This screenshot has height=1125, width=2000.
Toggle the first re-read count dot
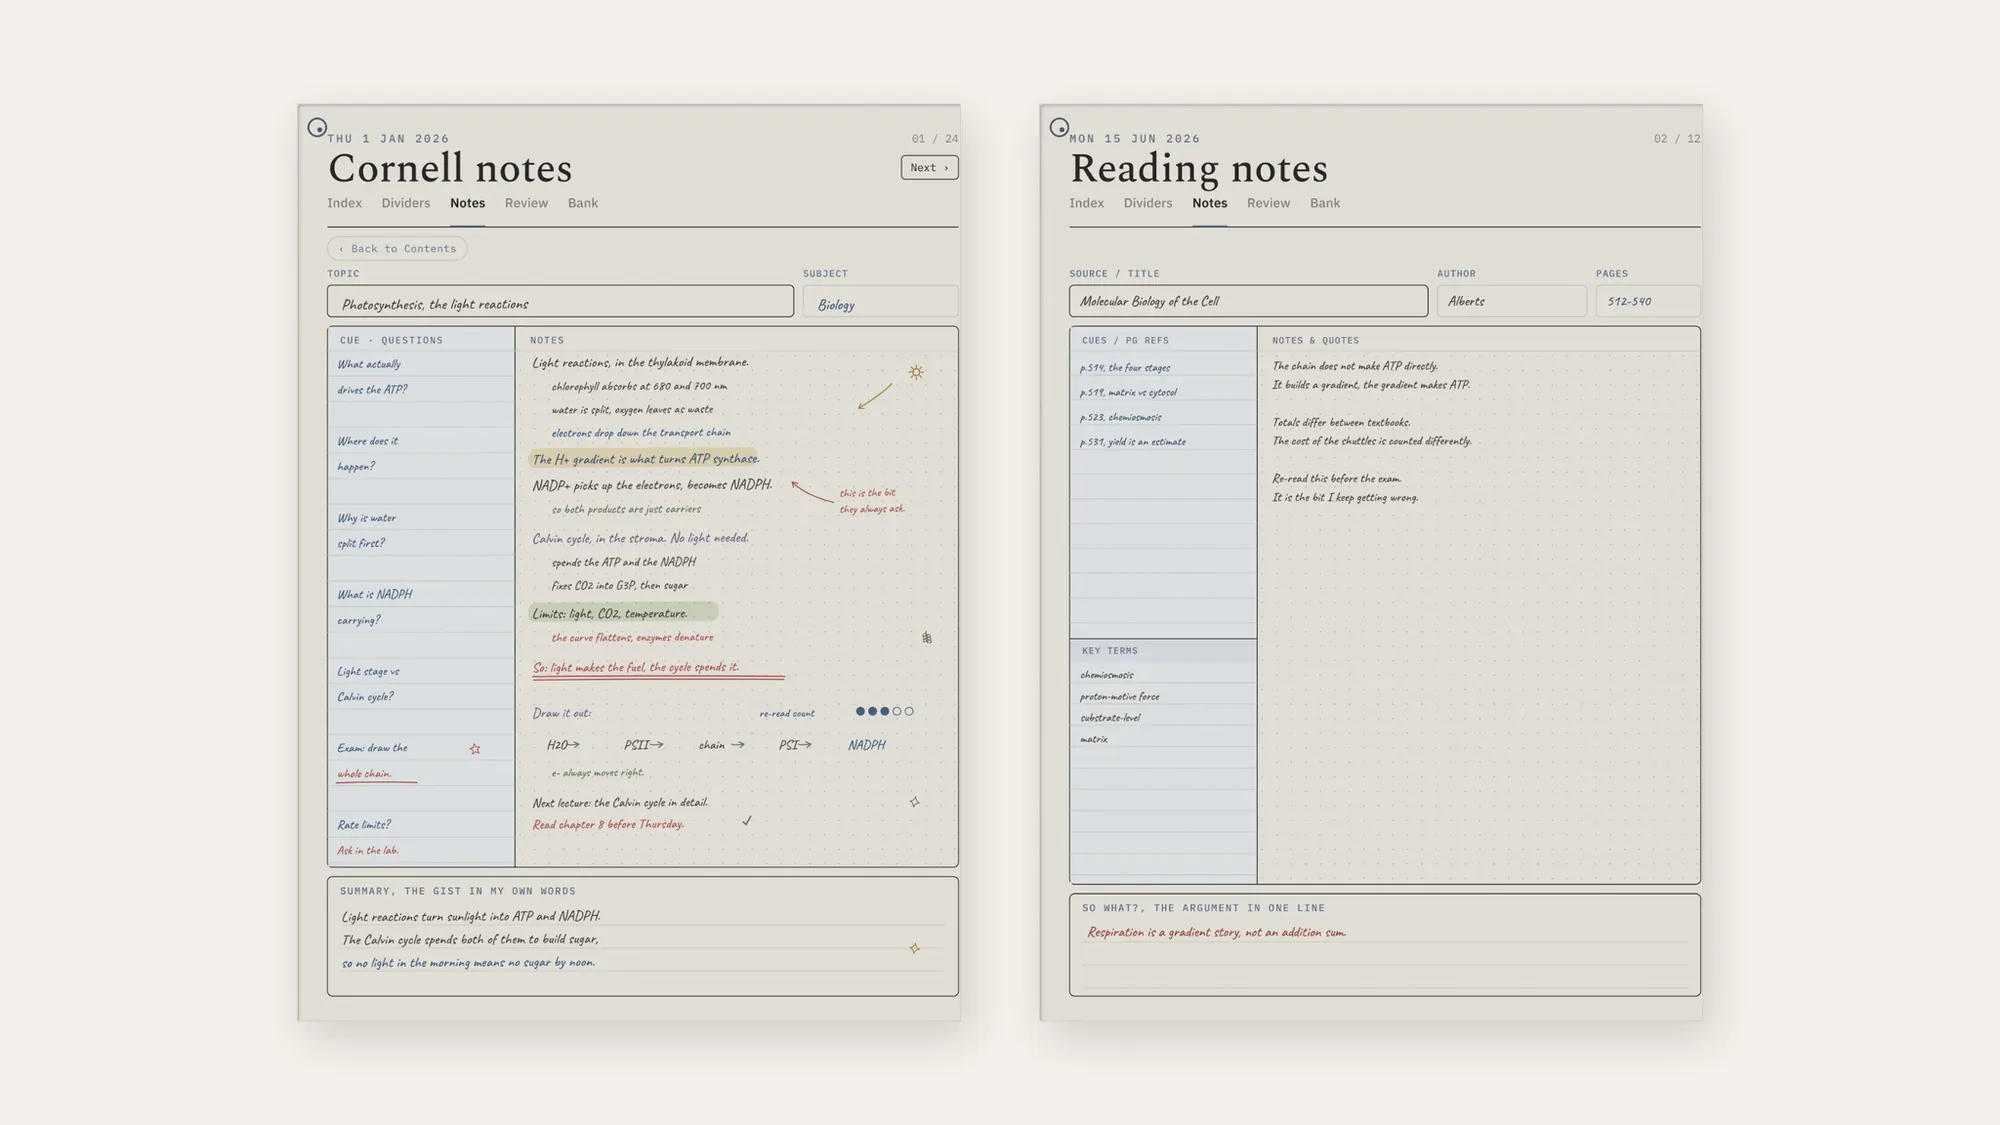(x=860, y=712)
